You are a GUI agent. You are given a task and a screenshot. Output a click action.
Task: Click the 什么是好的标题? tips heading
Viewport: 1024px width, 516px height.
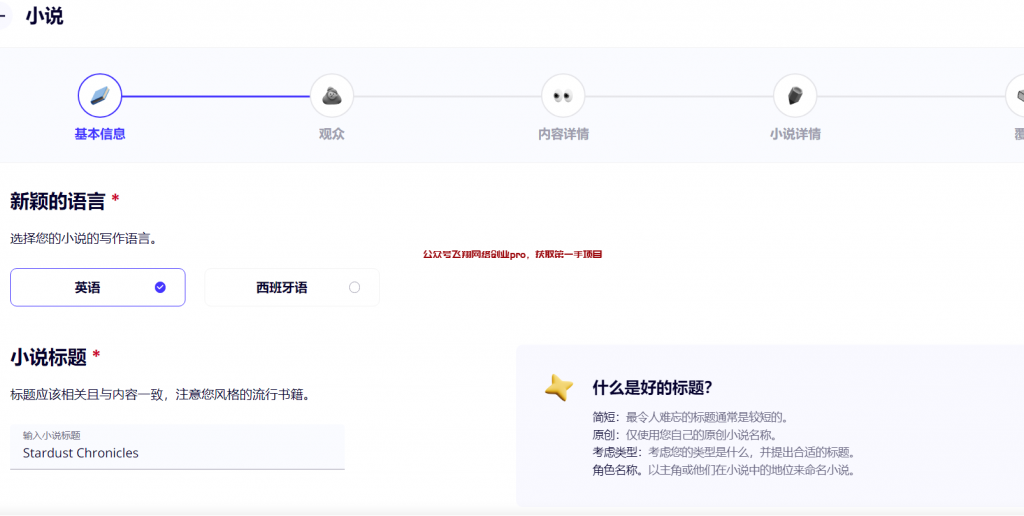(652, 388)
